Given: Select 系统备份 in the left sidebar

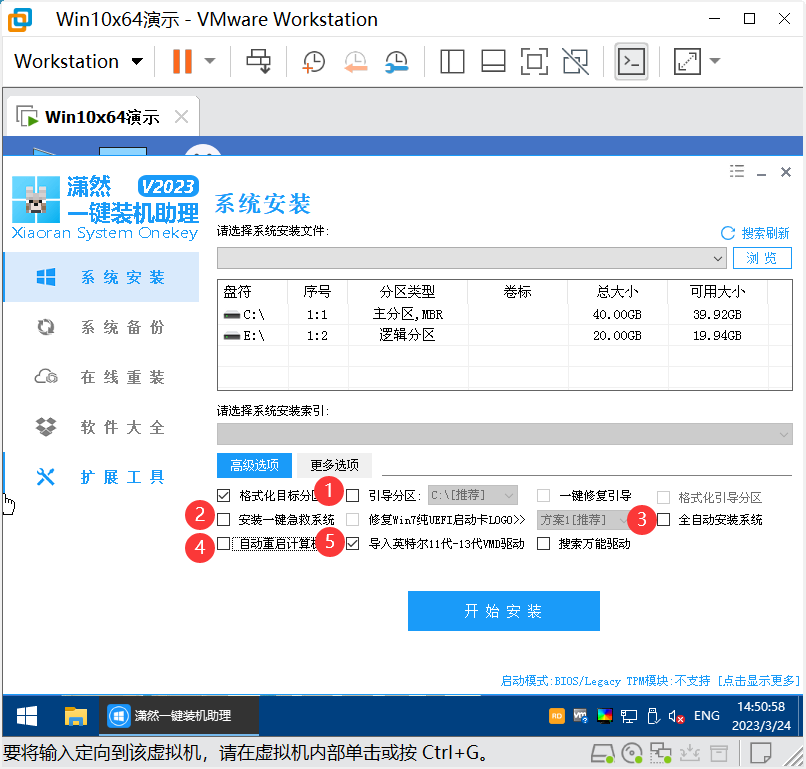Looking at the screenshot, I should (x=122, y=328).
